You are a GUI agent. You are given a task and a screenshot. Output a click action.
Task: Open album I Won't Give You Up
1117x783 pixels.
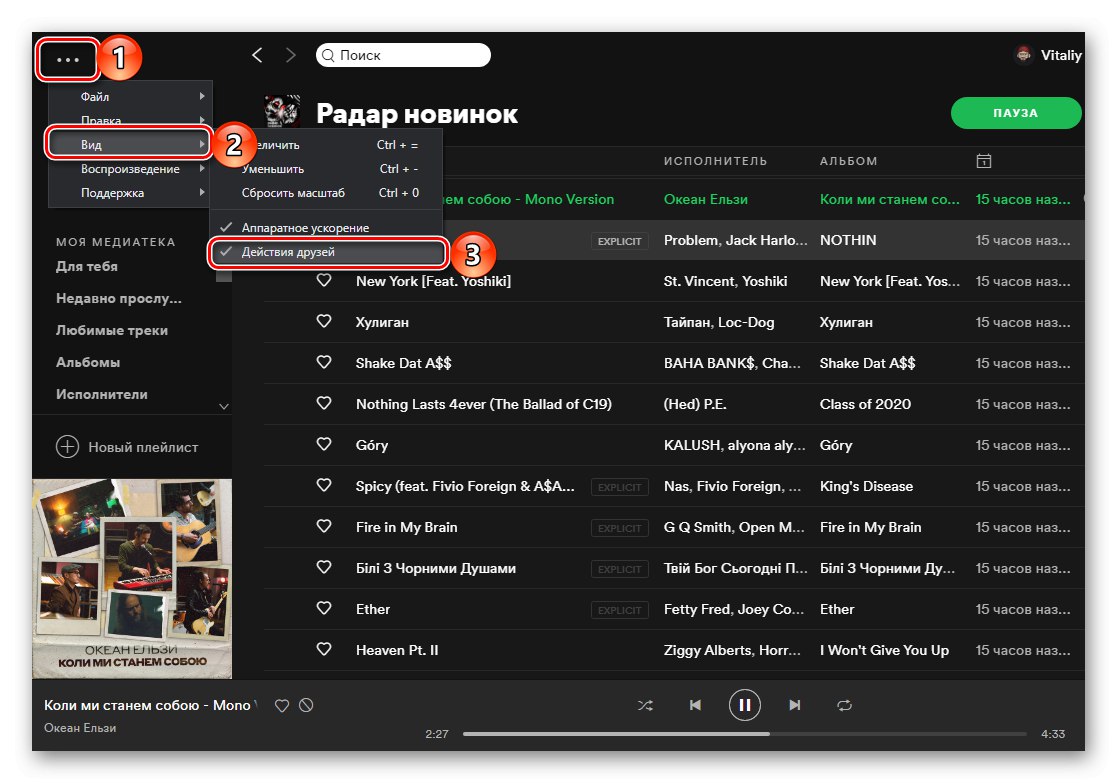tap(884, 650)
